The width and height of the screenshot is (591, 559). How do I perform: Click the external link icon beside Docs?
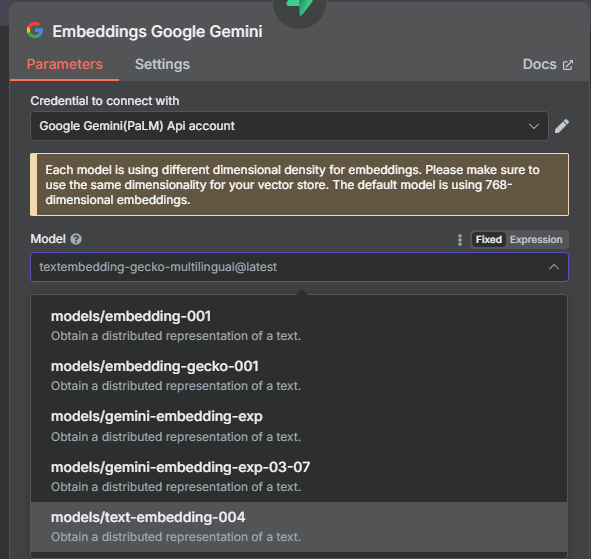(x=568, y=65)
